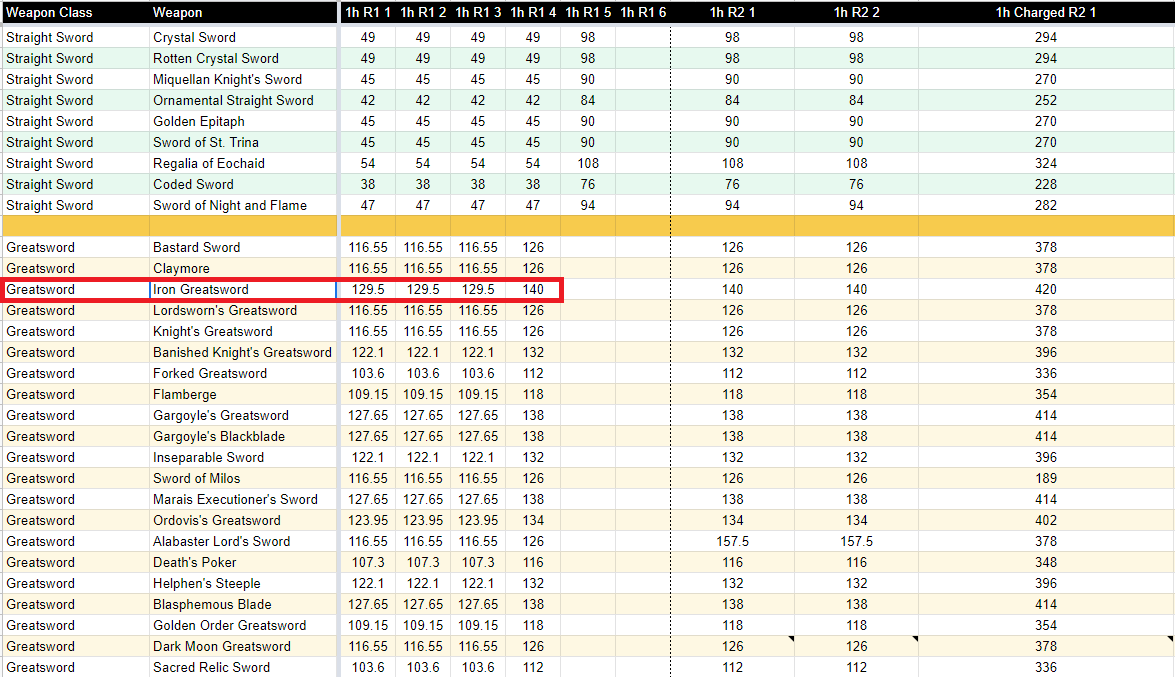This screenshot has width=1175, height=677.
Task: Select the Marais Executioner's Sword cell
Action: pyautogui.click(x=243, y=499)
